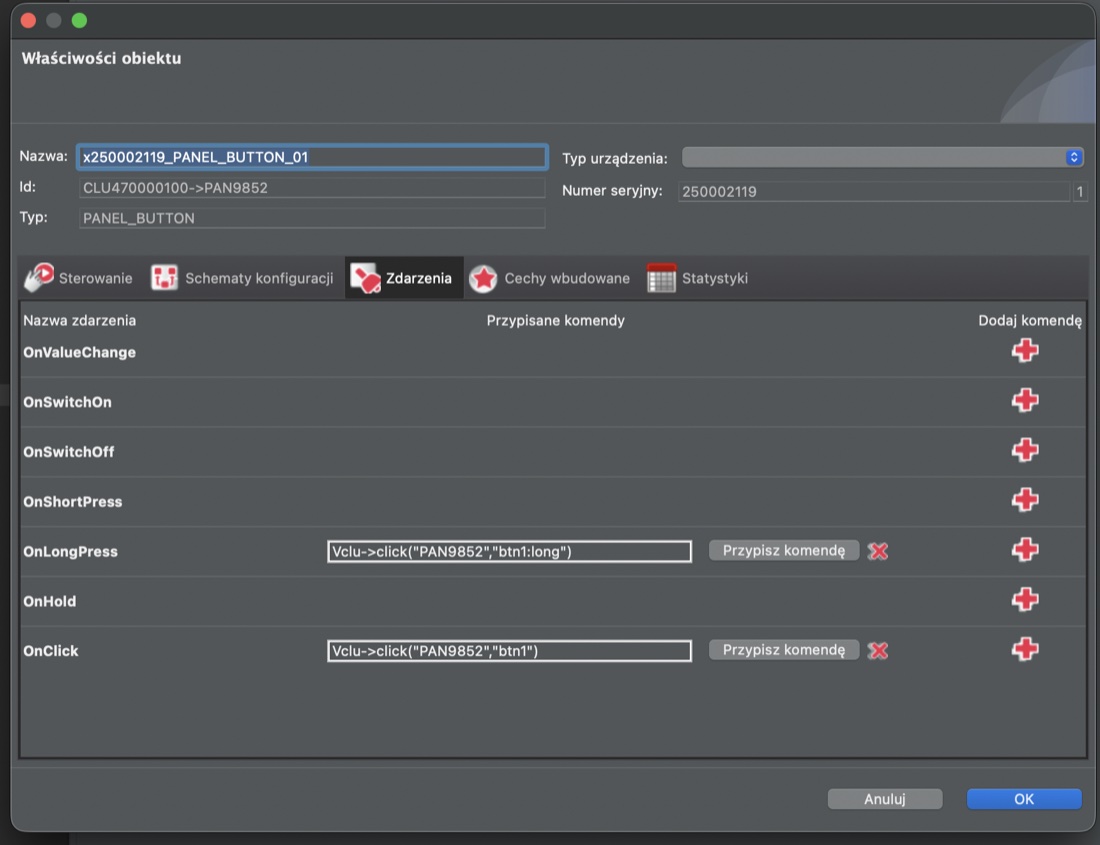Click Przypisz komendę for OnClick
The width and height of the screenshot is (1100, 845).
(784, 650)
